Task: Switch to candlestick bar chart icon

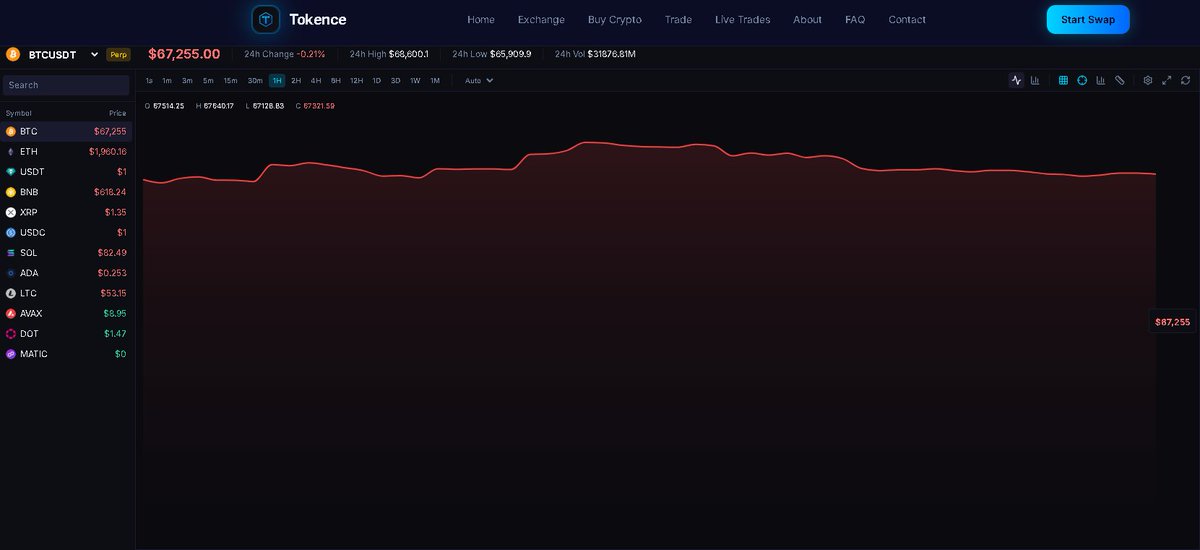Action: [1035, 80]
